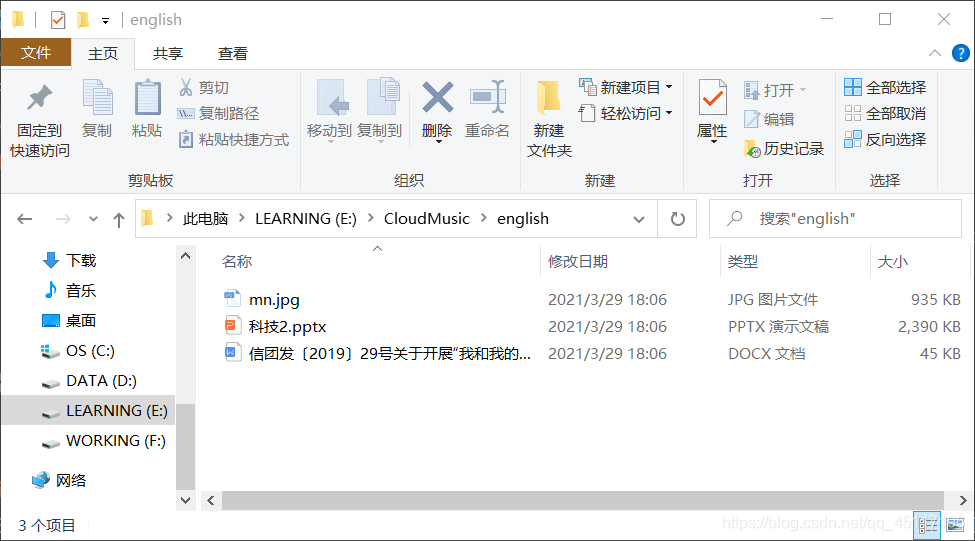This screenshot has width=975, height=541.
Task: Pin folder to Quick access
Action: 40,120
